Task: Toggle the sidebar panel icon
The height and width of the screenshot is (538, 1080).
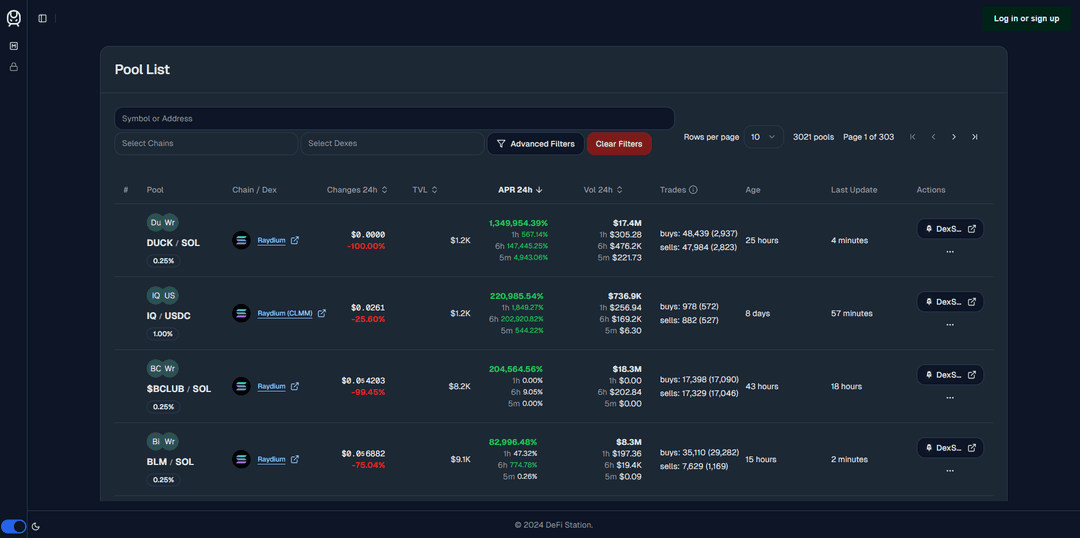Action: [42, 18]
